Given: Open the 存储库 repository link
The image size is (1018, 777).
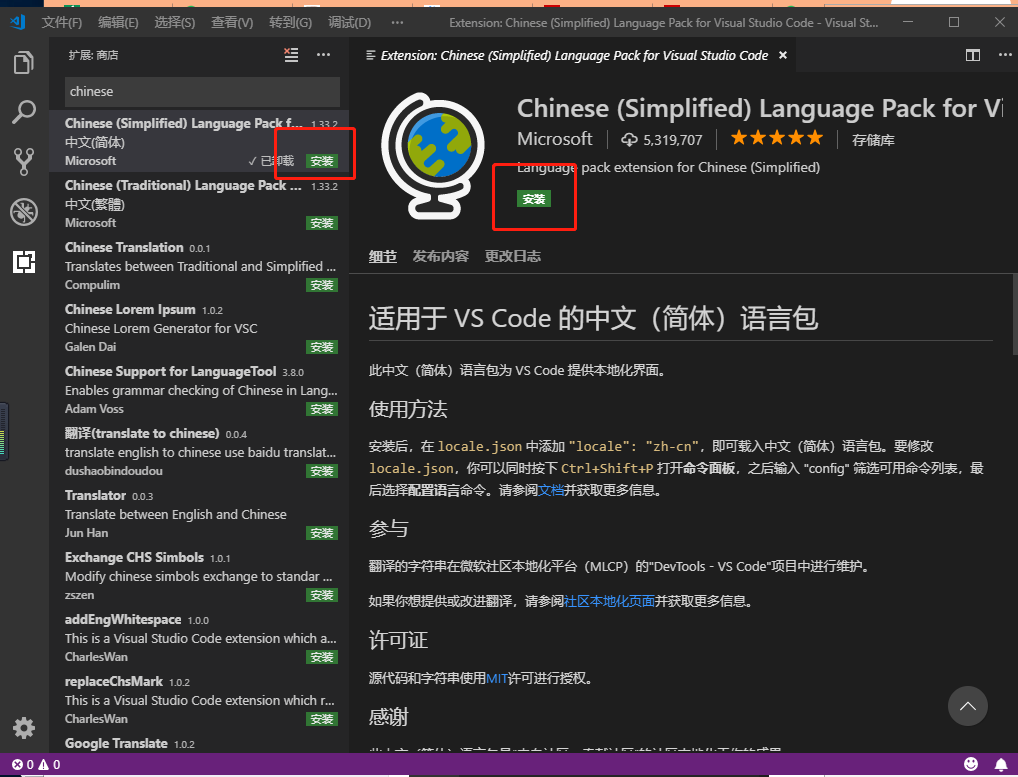Looking at the screenshot, I should coord(873,140).
